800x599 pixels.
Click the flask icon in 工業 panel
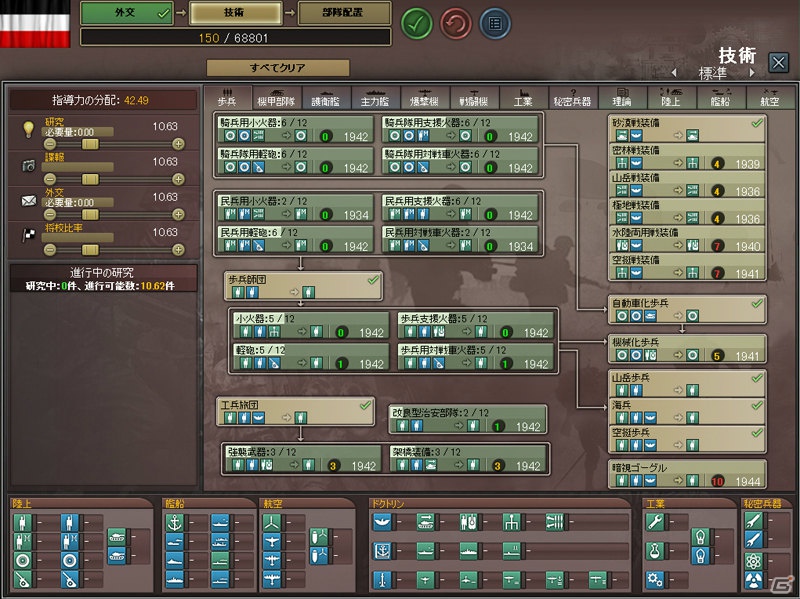(x=655, y=551)
